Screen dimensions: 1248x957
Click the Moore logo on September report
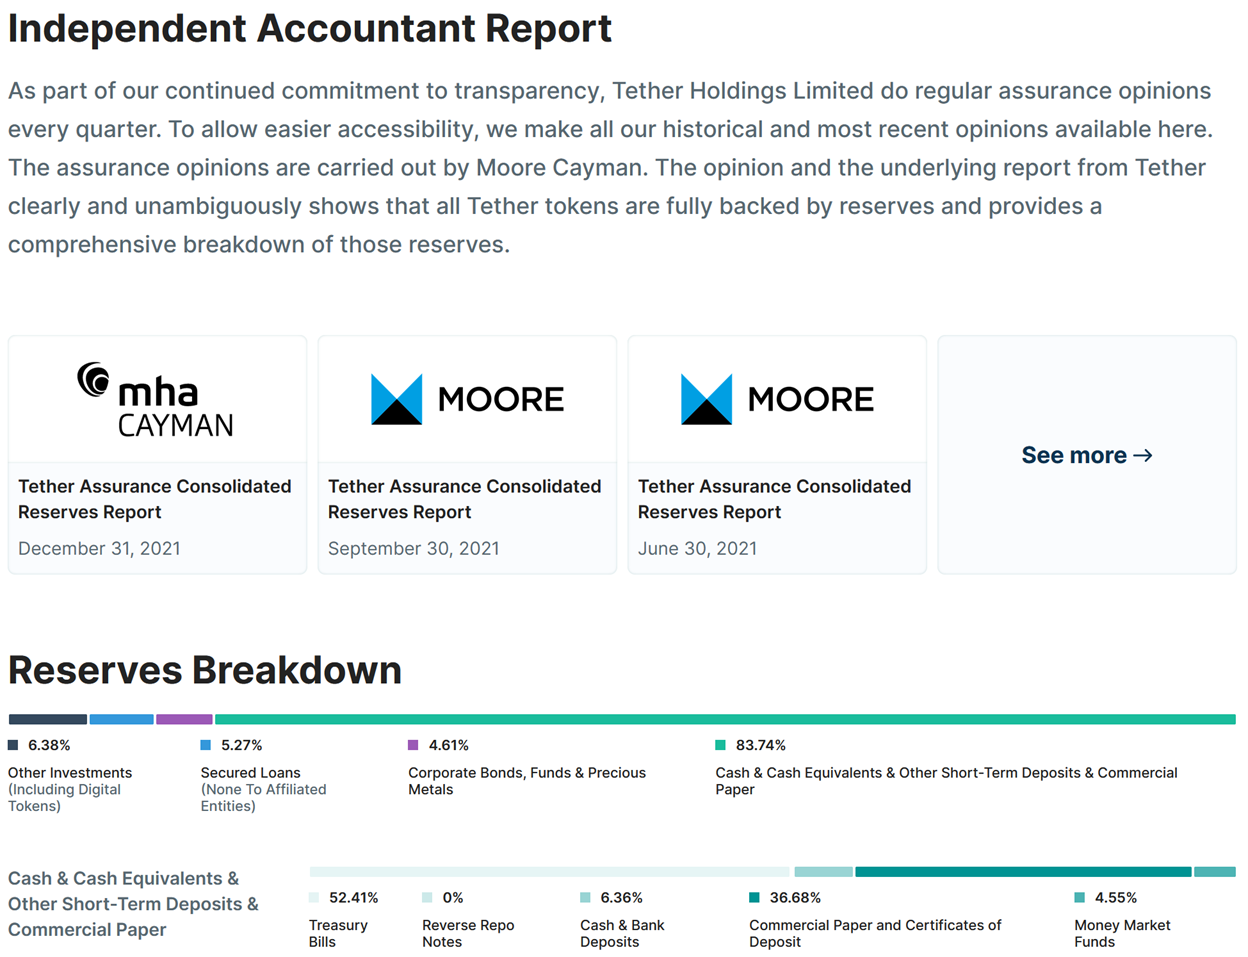click(467, 400)
